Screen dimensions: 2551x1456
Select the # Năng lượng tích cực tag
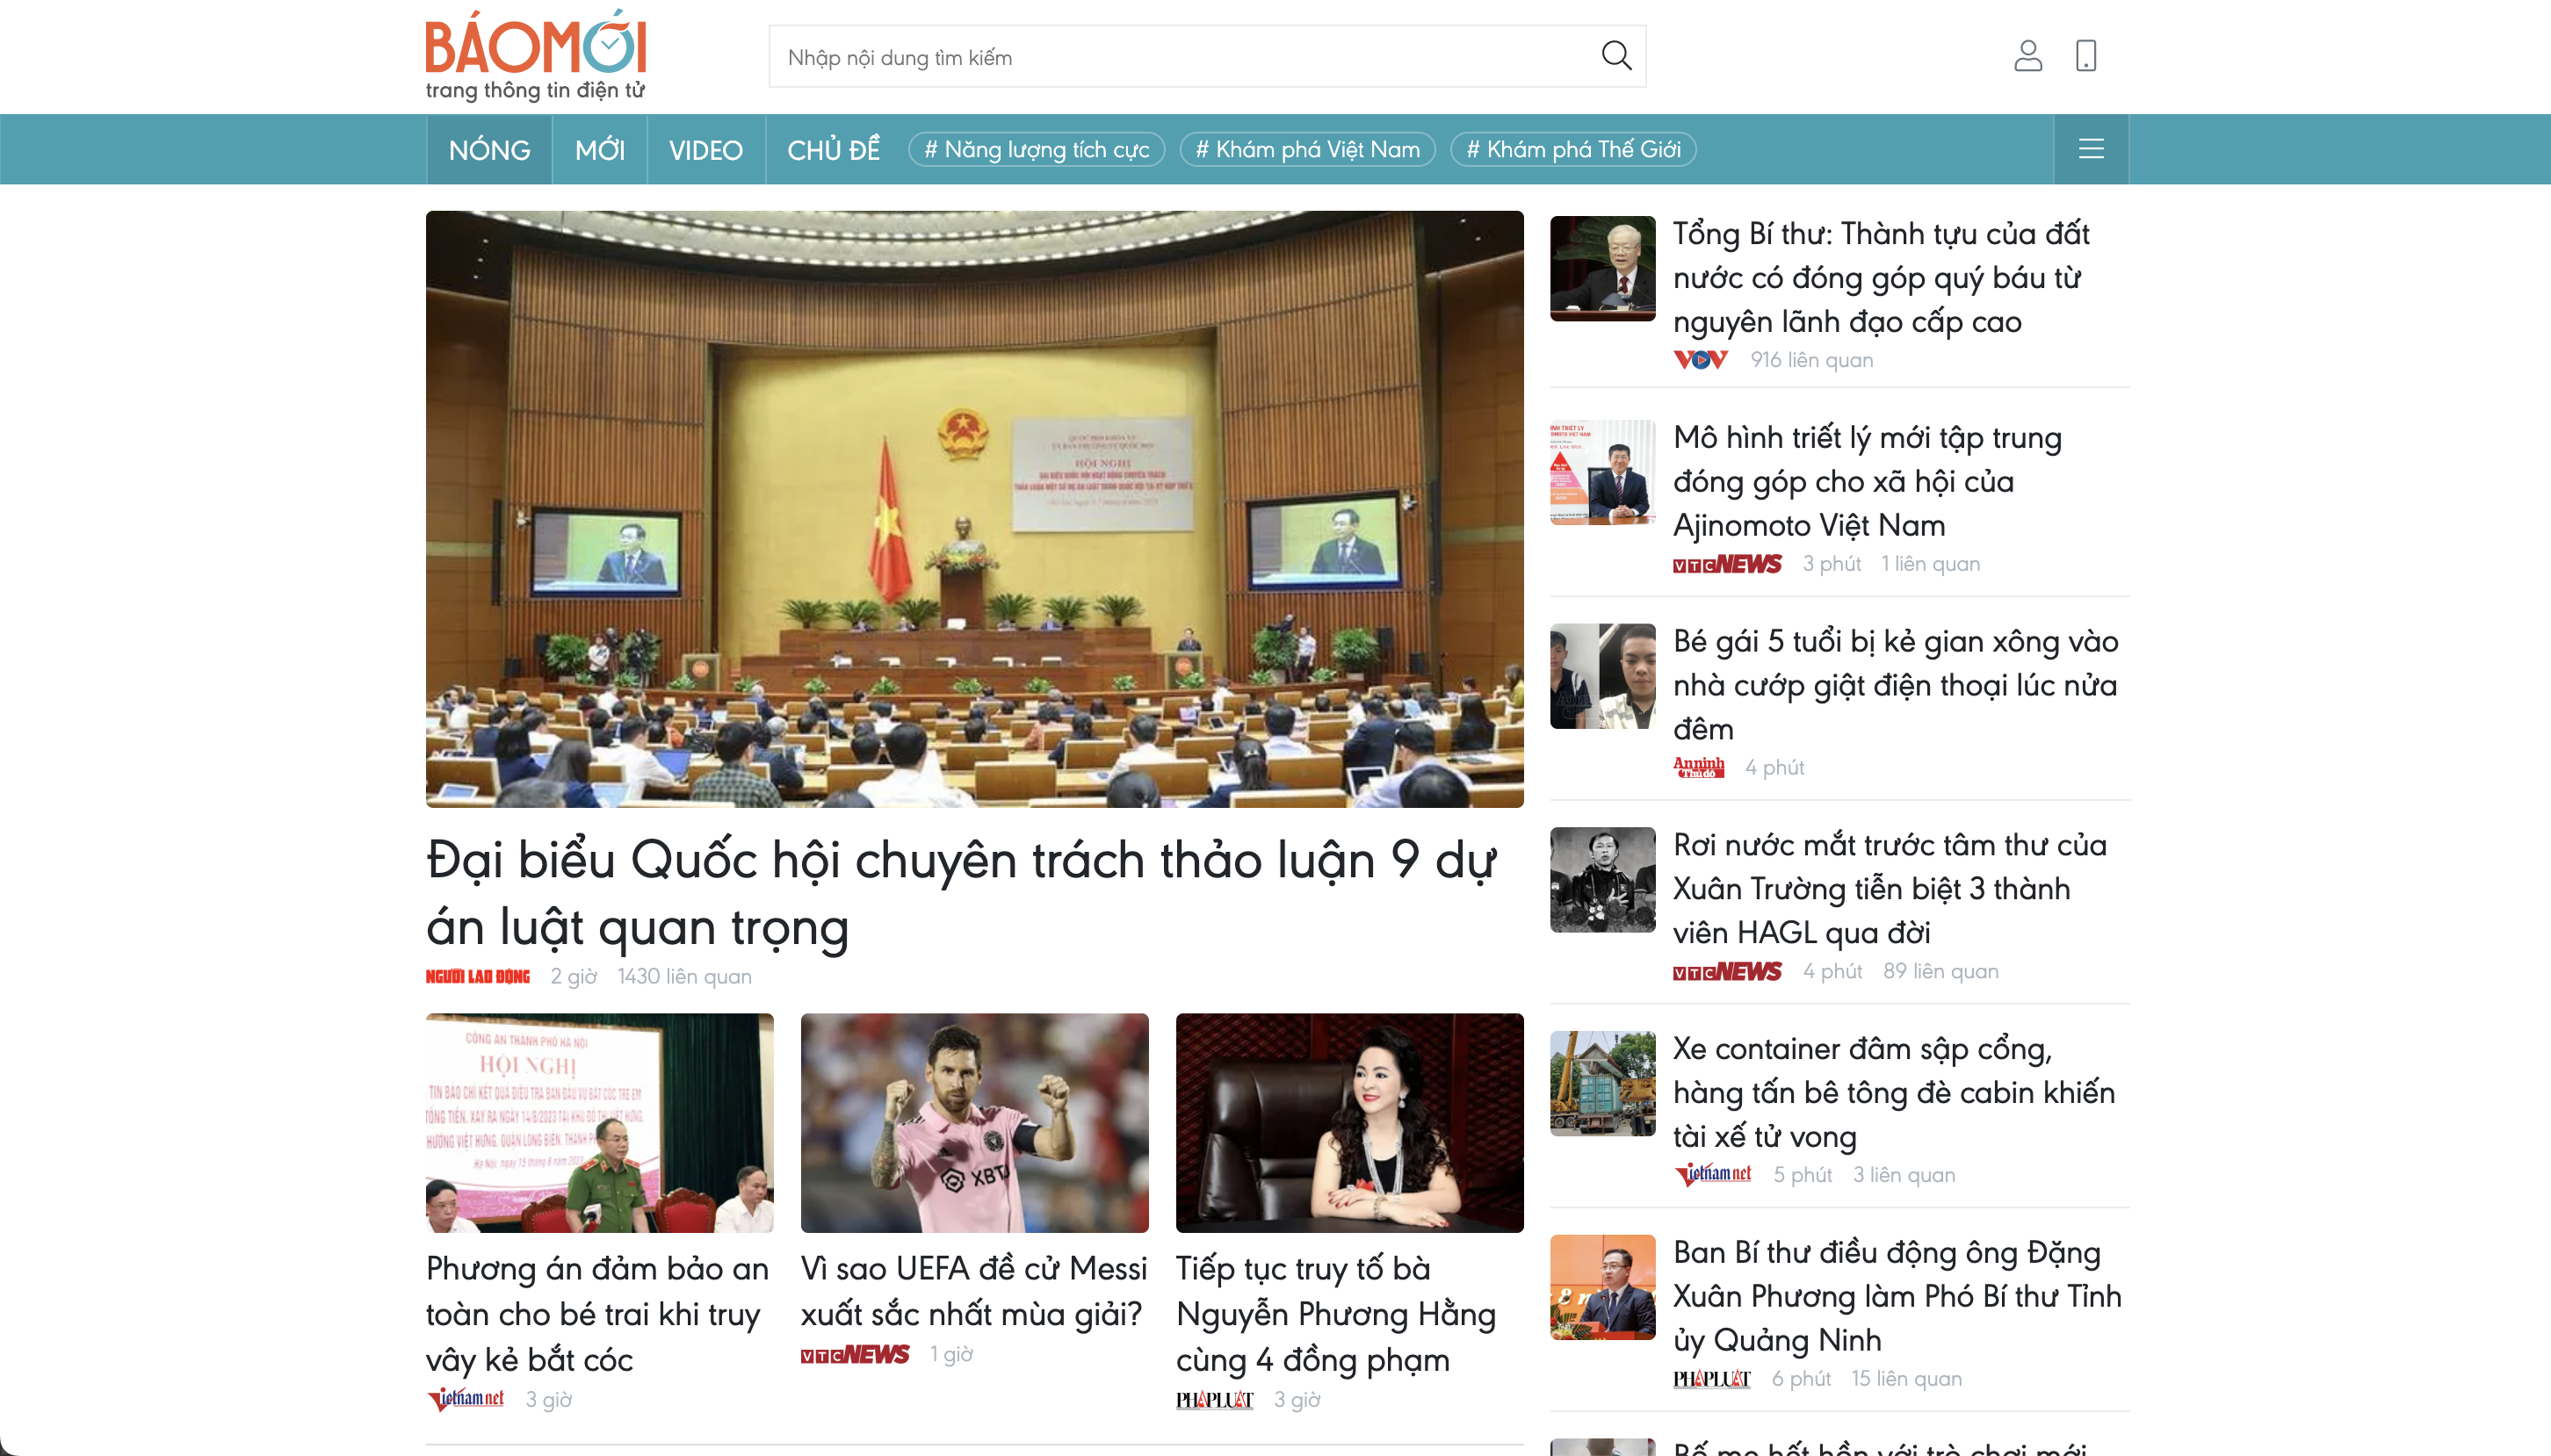coord(1036,150)
